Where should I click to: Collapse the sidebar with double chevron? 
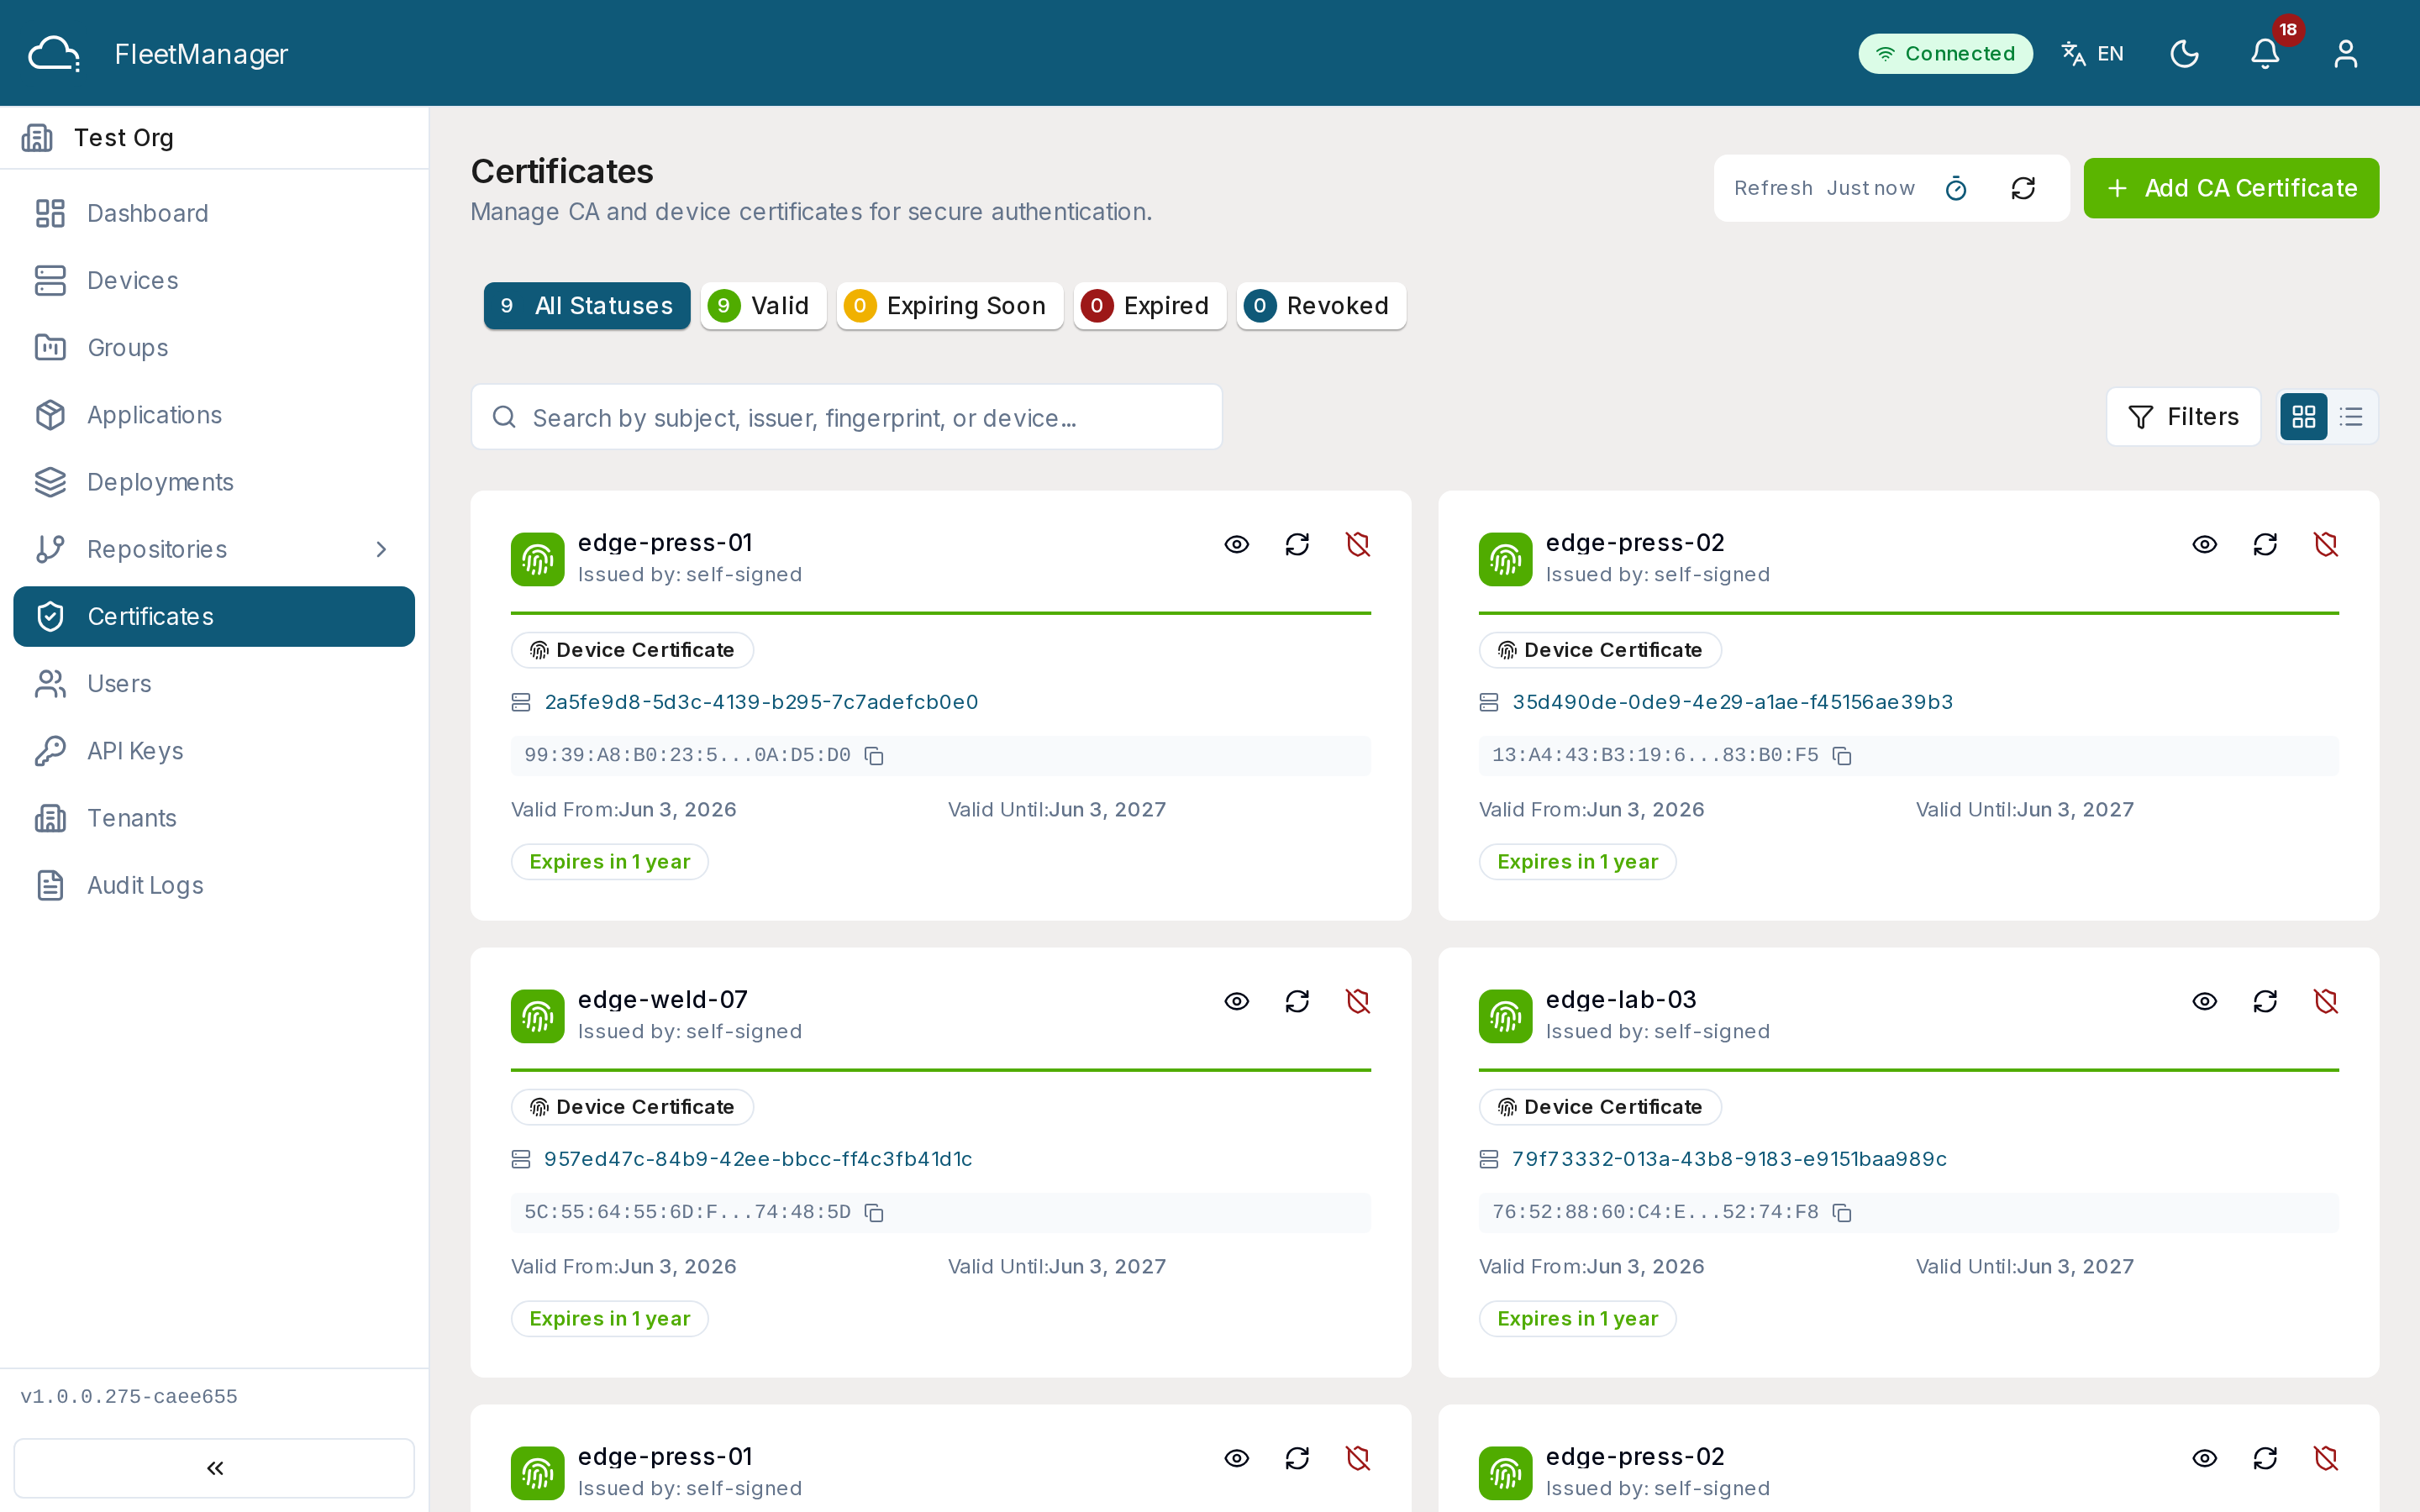pos(214,1468)
